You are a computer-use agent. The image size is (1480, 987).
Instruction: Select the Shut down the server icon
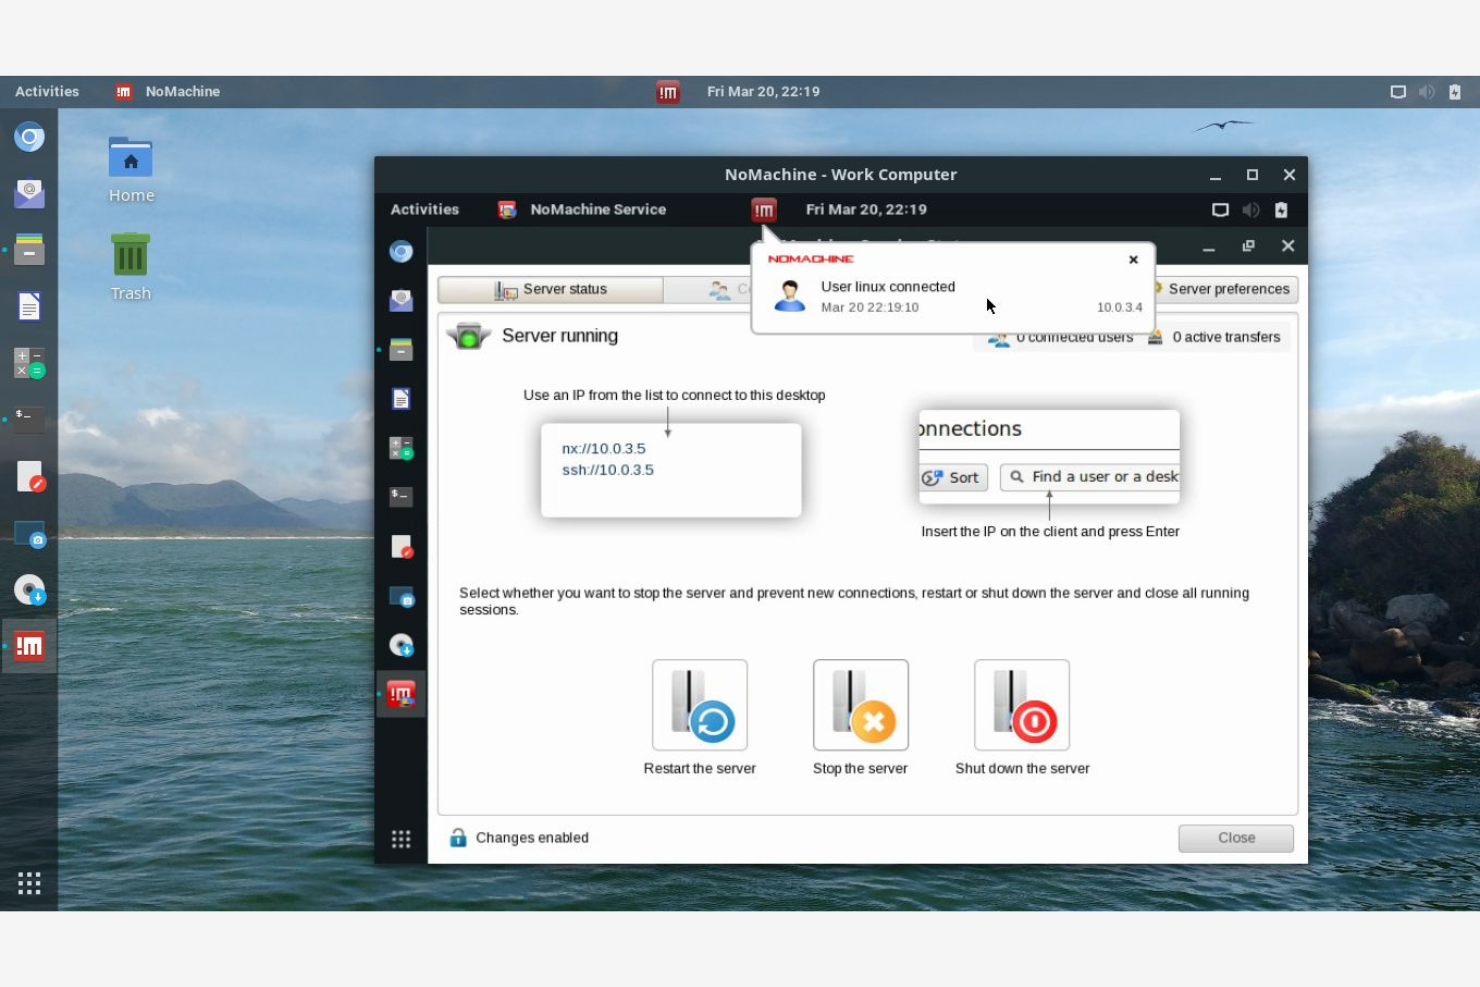pos(1020,705)
